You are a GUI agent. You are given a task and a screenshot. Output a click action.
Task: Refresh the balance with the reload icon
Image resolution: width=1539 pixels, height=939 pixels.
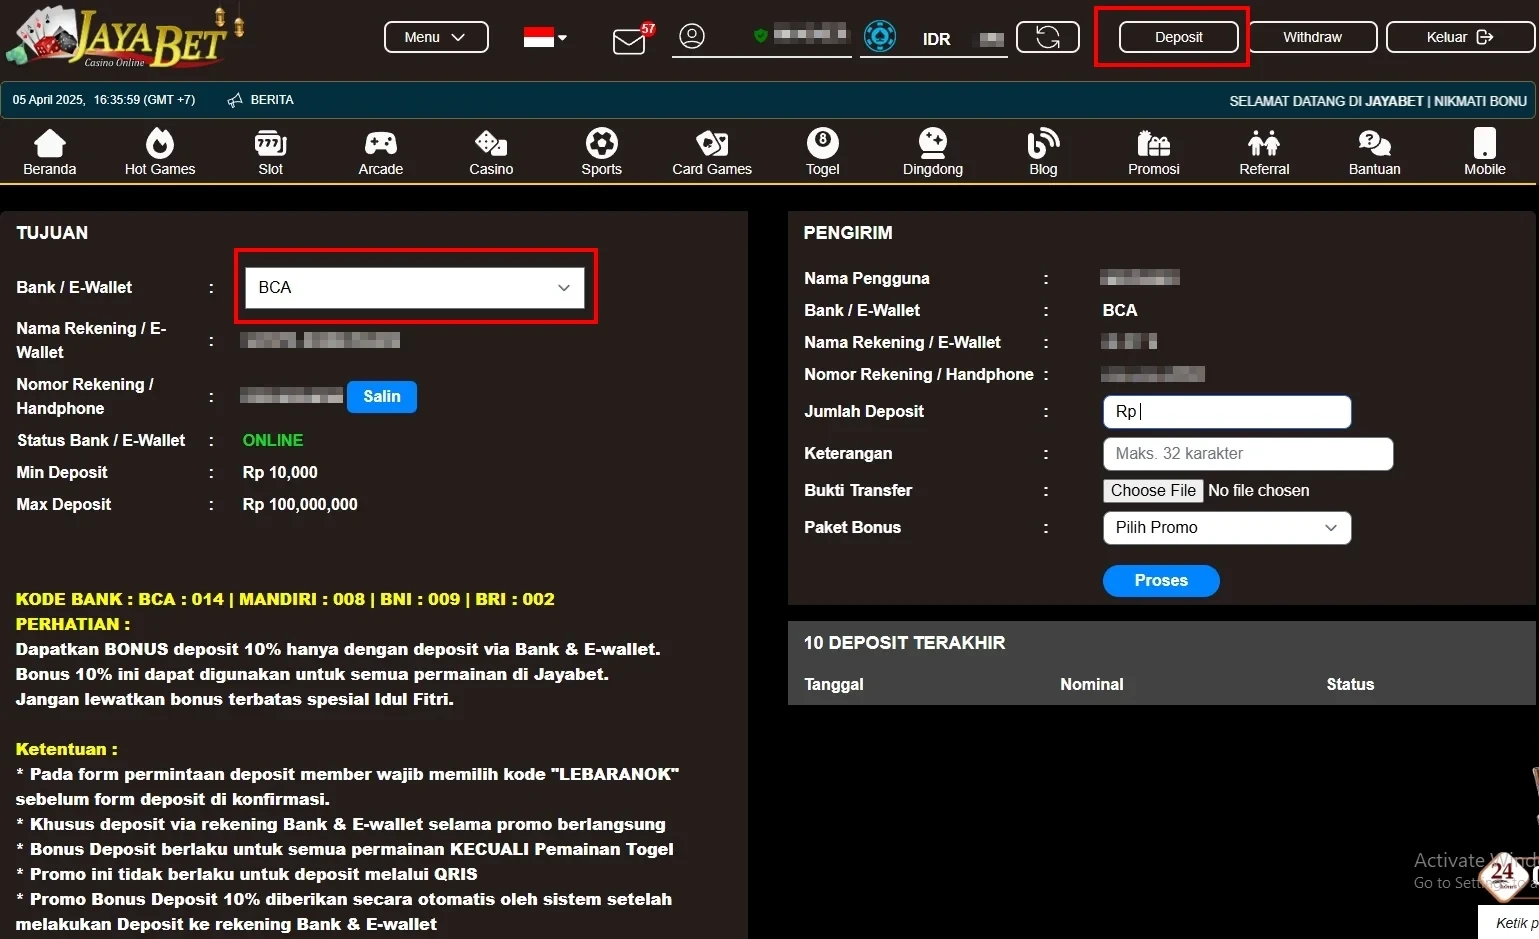point(1047,38)
